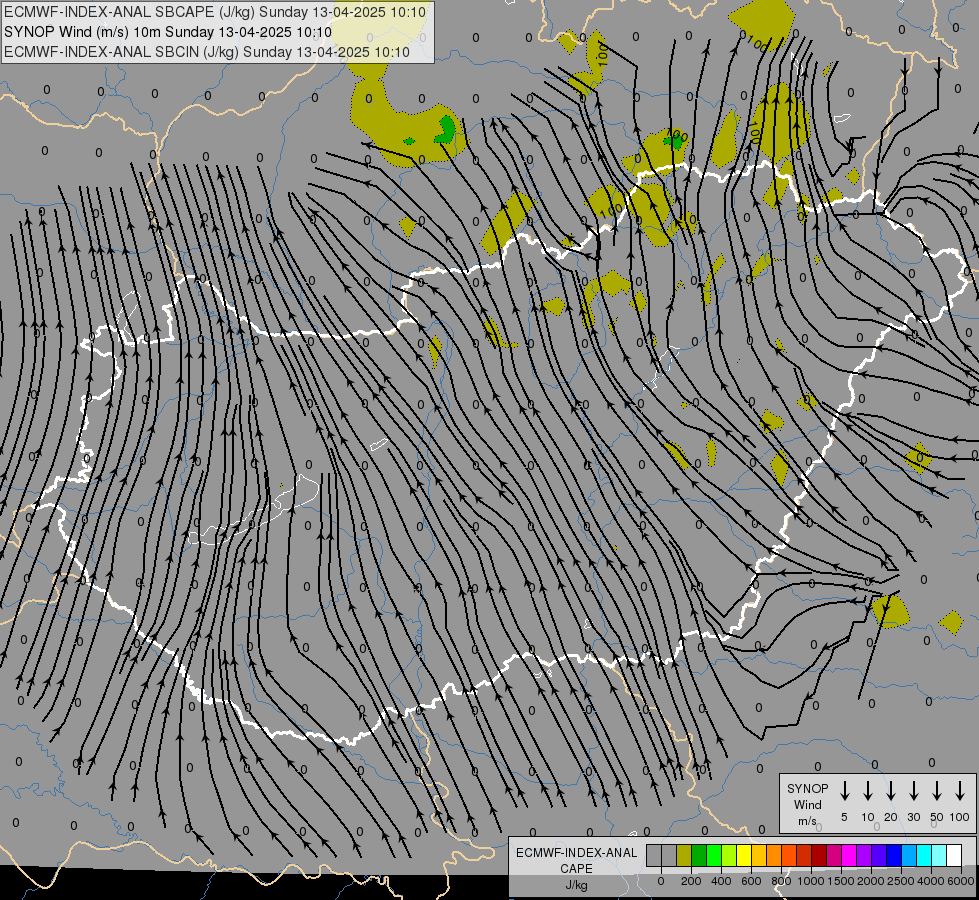Select the olive CAPE legend swatch

(684, 855)
